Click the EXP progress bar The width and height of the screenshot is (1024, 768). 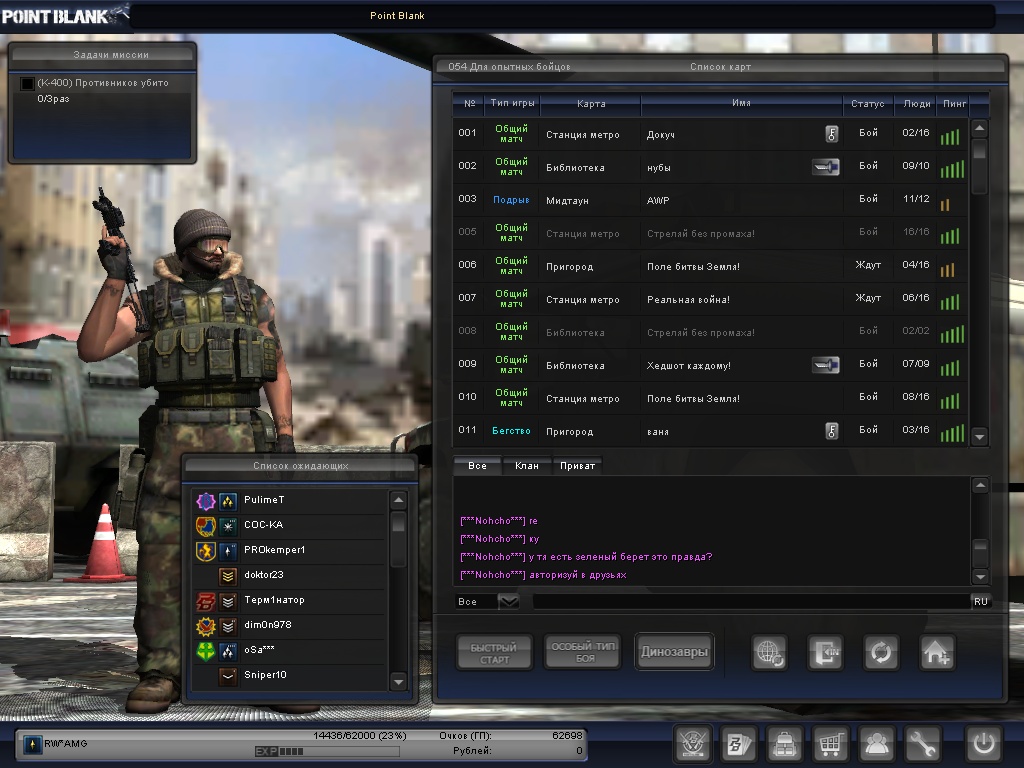click(326, 751)
